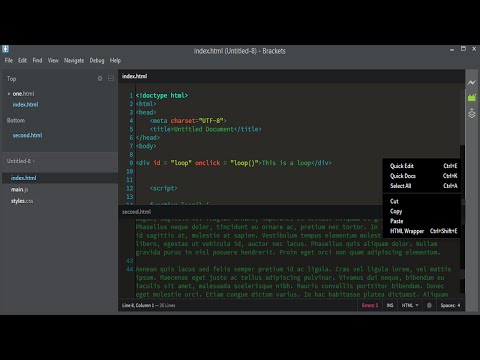Choose Cut from context menu
The width and height of the screenshot is (480, 360).
[422, 201]
